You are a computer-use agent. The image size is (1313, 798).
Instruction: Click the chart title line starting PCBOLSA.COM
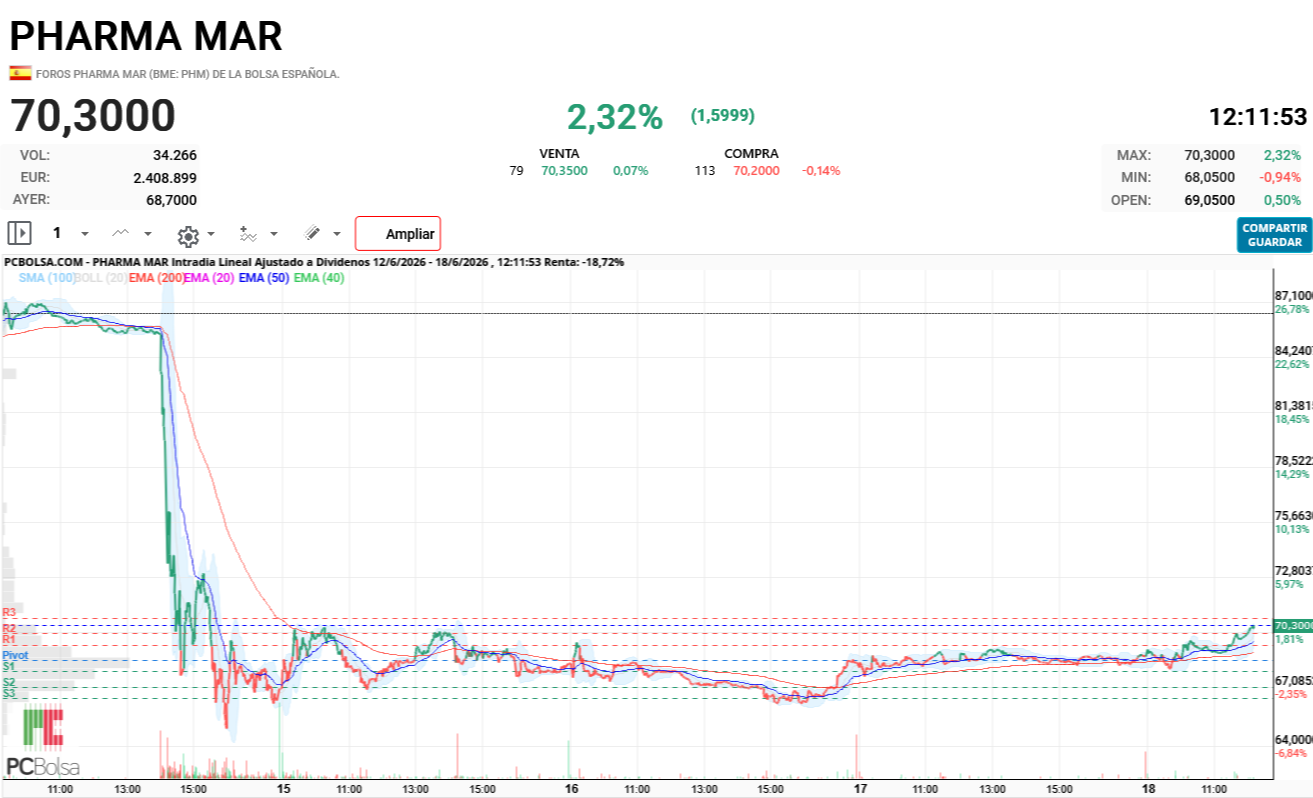pyautogui.click(x=314, y=262)
